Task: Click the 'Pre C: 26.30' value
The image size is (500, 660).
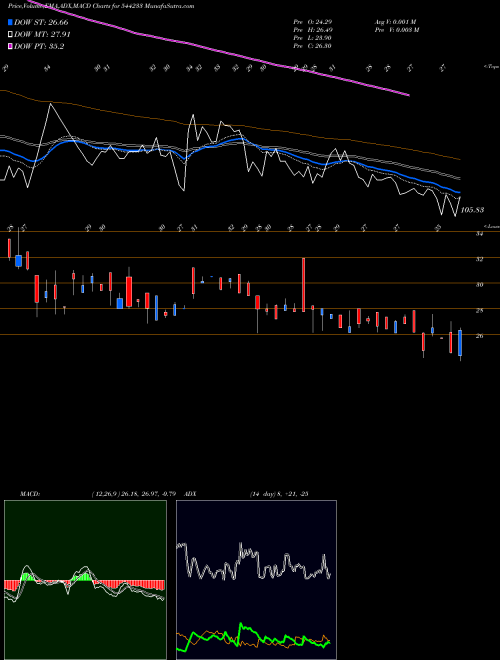Action: [x=313, y=46]
